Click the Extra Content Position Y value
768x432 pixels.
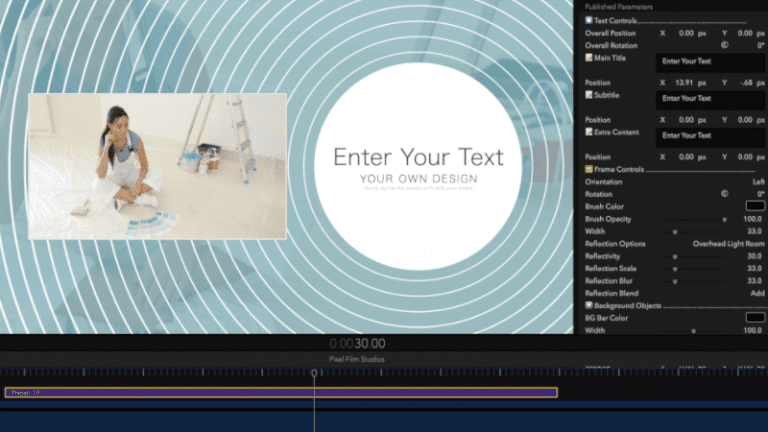[745, 157]
